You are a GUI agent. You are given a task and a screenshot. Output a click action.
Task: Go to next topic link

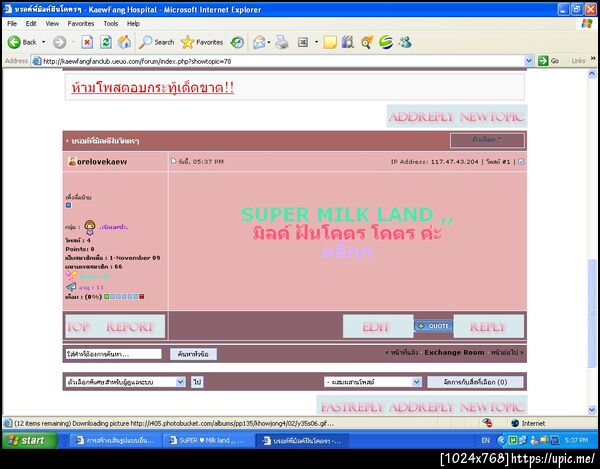(507, 352)
